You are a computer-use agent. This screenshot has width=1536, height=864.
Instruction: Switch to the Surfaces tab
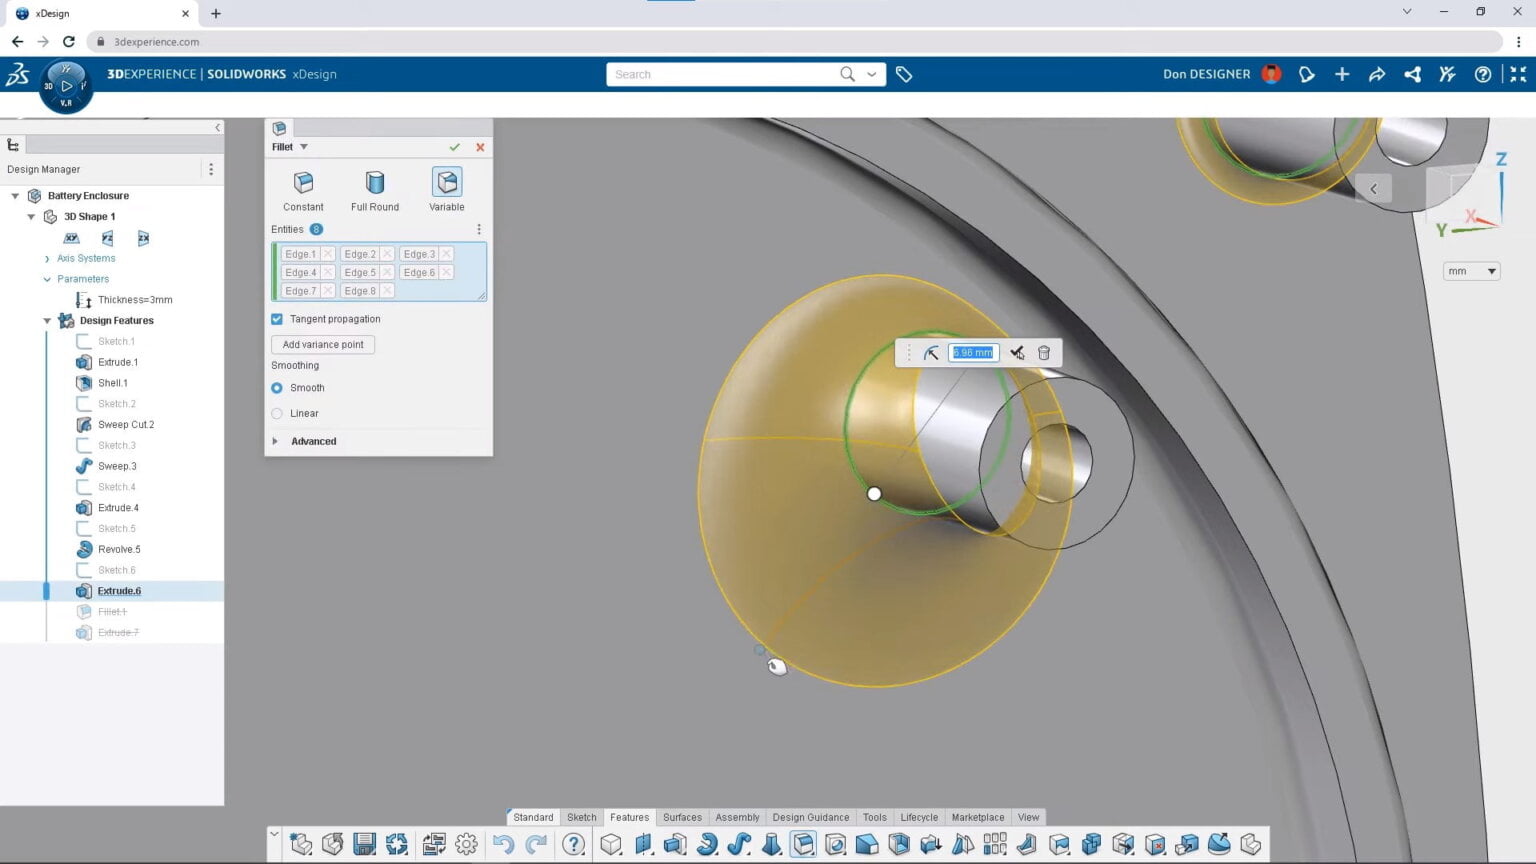(x=682, y=817)
